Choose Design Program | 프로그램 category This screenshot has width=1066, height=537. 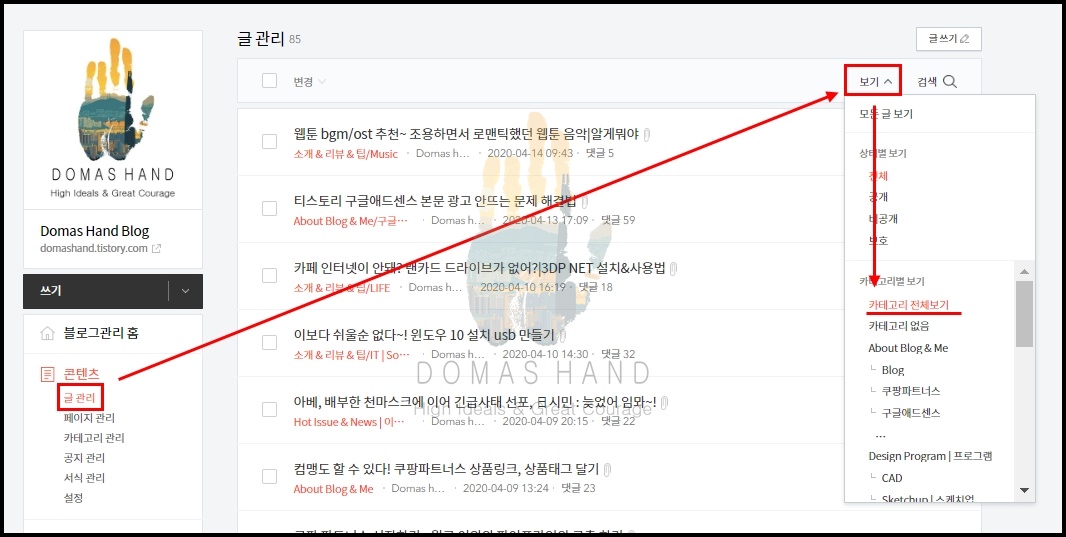pyautogui.click(x=930, y=456)
